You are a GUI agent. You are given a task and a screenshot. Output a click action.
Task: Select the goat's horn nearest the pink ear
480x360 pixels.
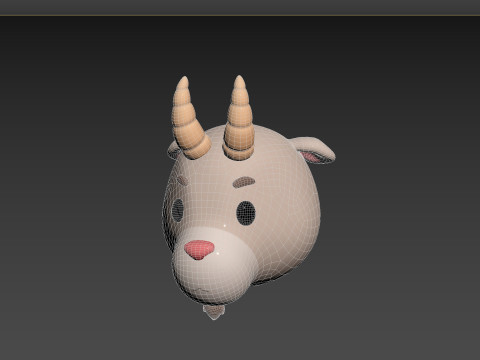(239, 118)
